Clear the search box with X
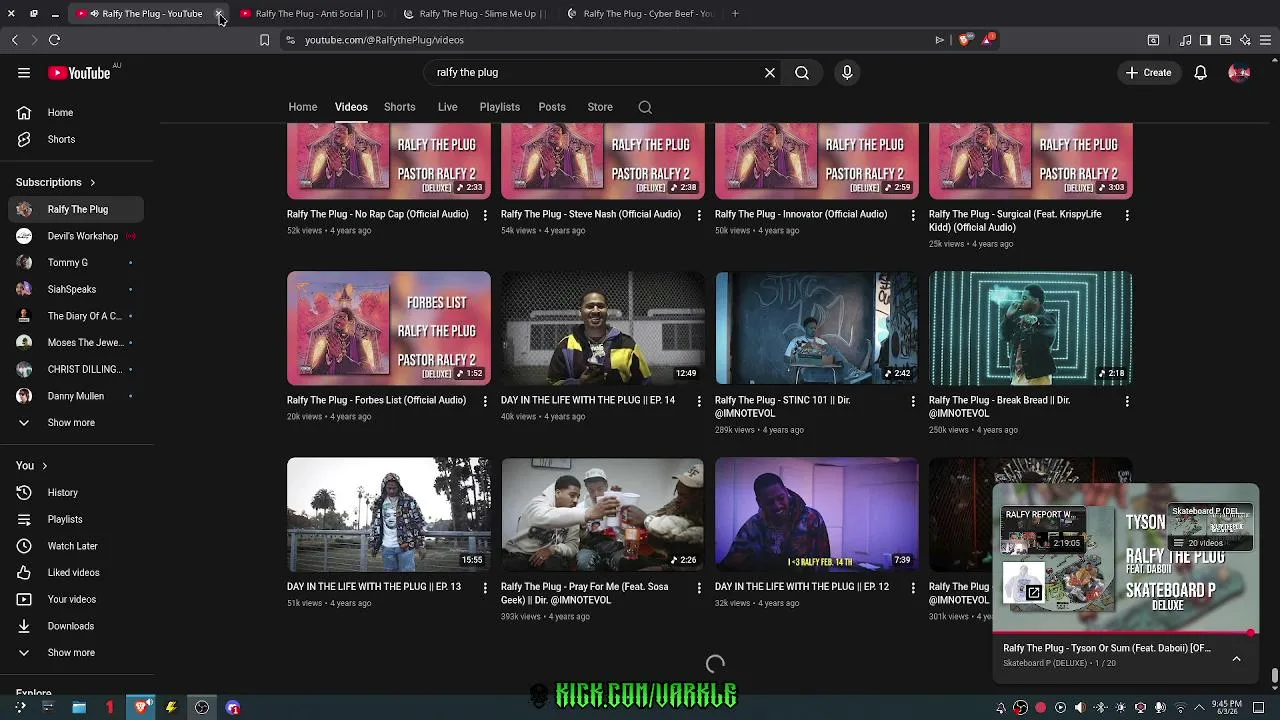The width and height of the screenshot is (1280, 720). [770, 72]
